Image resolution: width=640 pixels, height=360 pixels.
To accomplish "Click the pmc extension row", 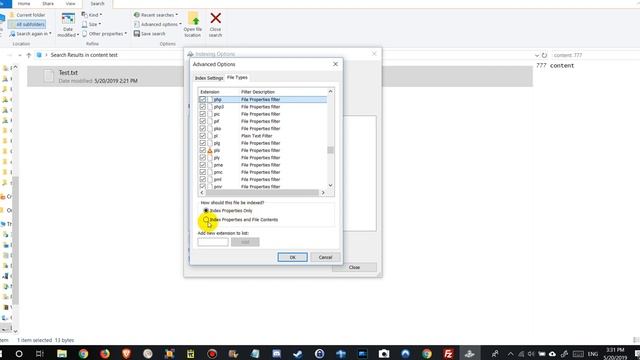I will (263, 172).
